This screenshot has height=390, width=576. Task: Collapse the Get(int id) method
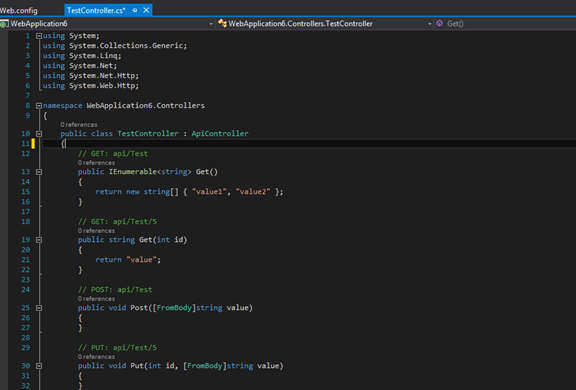[39, 240]
